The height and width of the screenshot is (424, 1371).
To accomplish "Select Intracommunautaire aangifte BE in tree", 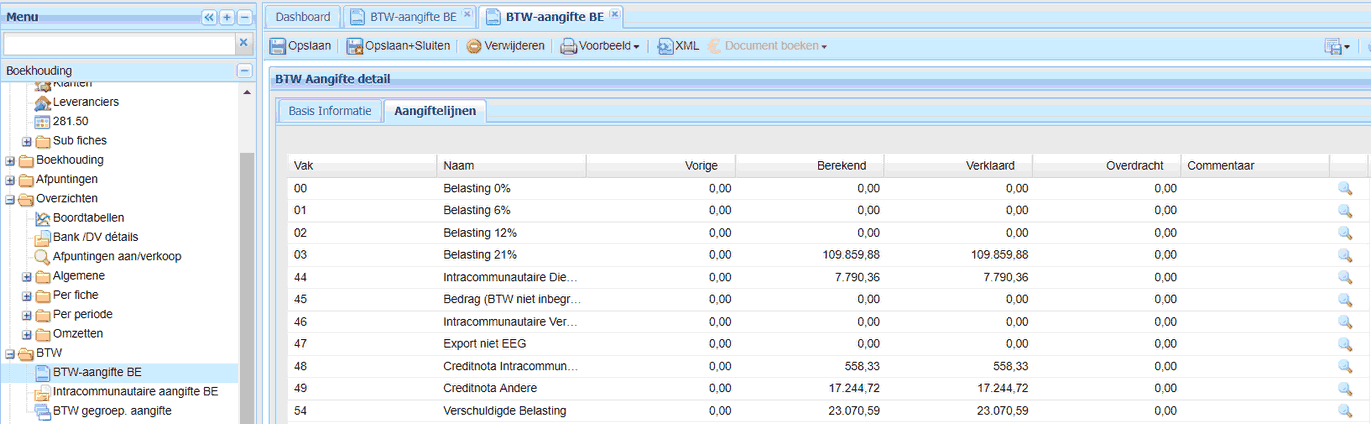I will (x=135, y=392).
